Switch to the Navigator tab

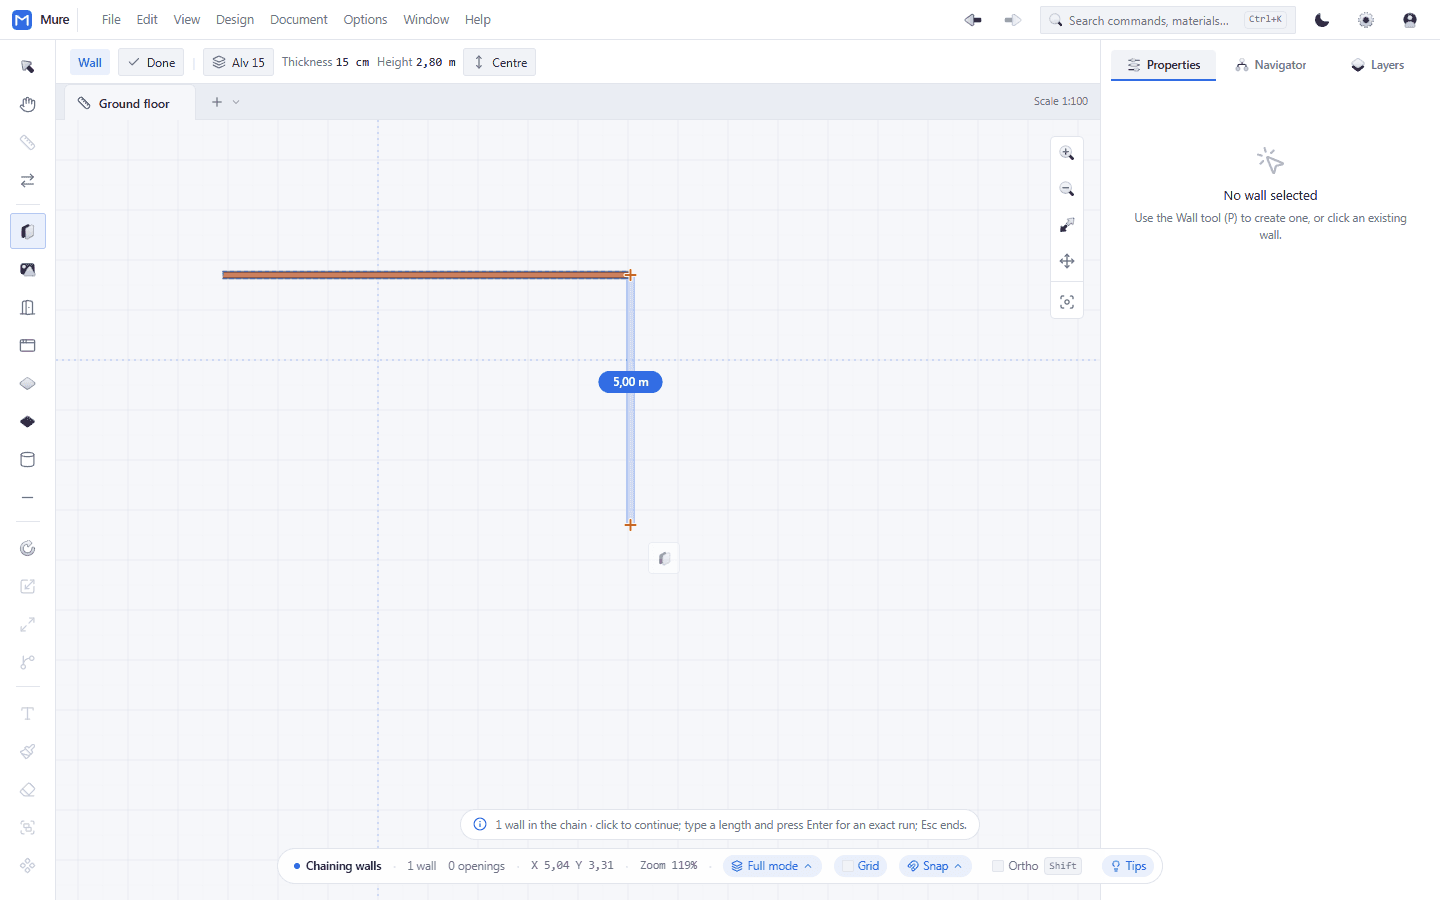click(1271, 65)
